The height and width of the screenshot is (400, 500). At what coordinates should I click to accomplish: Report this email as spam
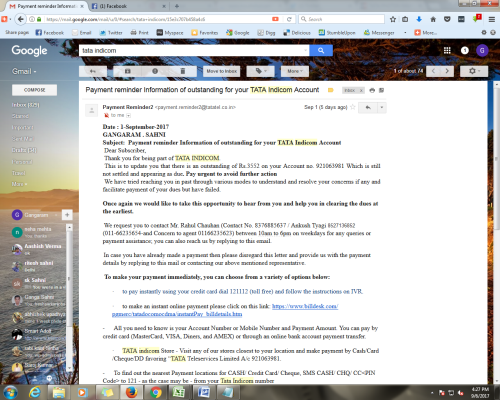(155, 71)
